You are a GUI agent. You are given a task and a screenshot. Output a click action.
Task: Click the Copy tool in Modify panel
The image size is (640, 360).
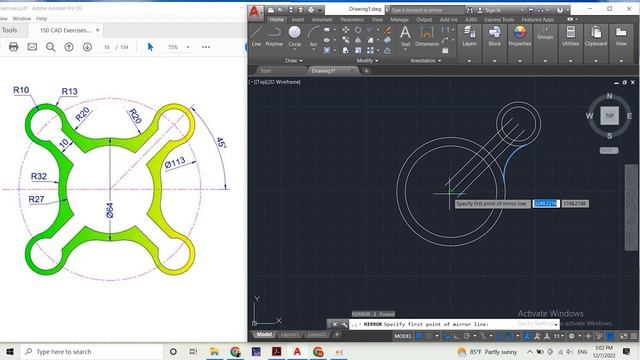346,40
